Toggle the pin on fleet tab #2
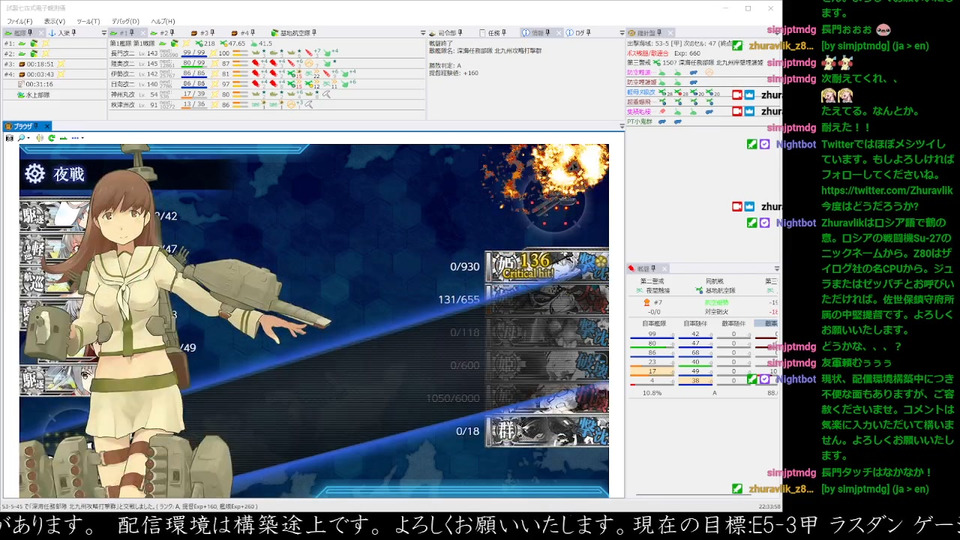This screenshot has height=540, width=960. [x=172, y=33]
